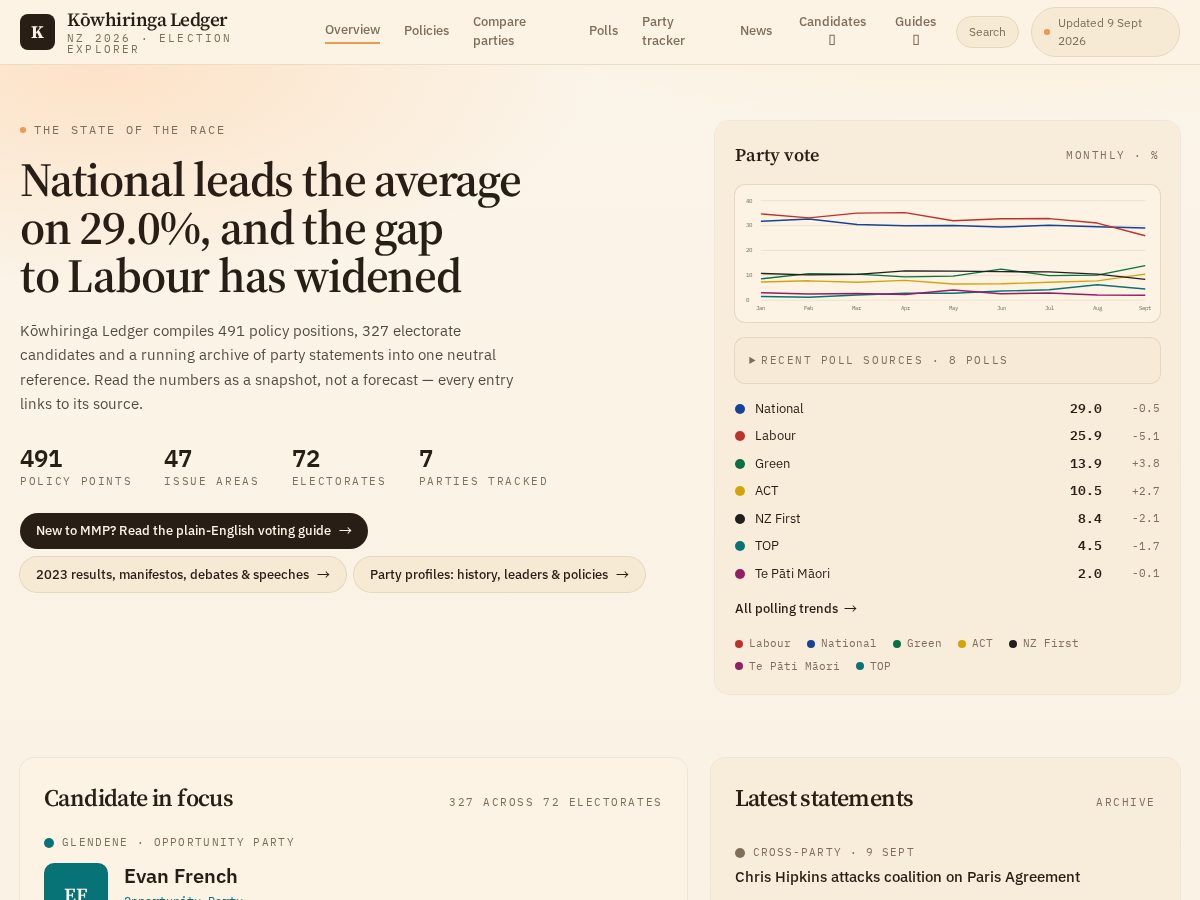Click the arrow icon beside All polling trends
Image resolution: width=1200 pixels, height=900 pixels.
click(x=850, y=609)
